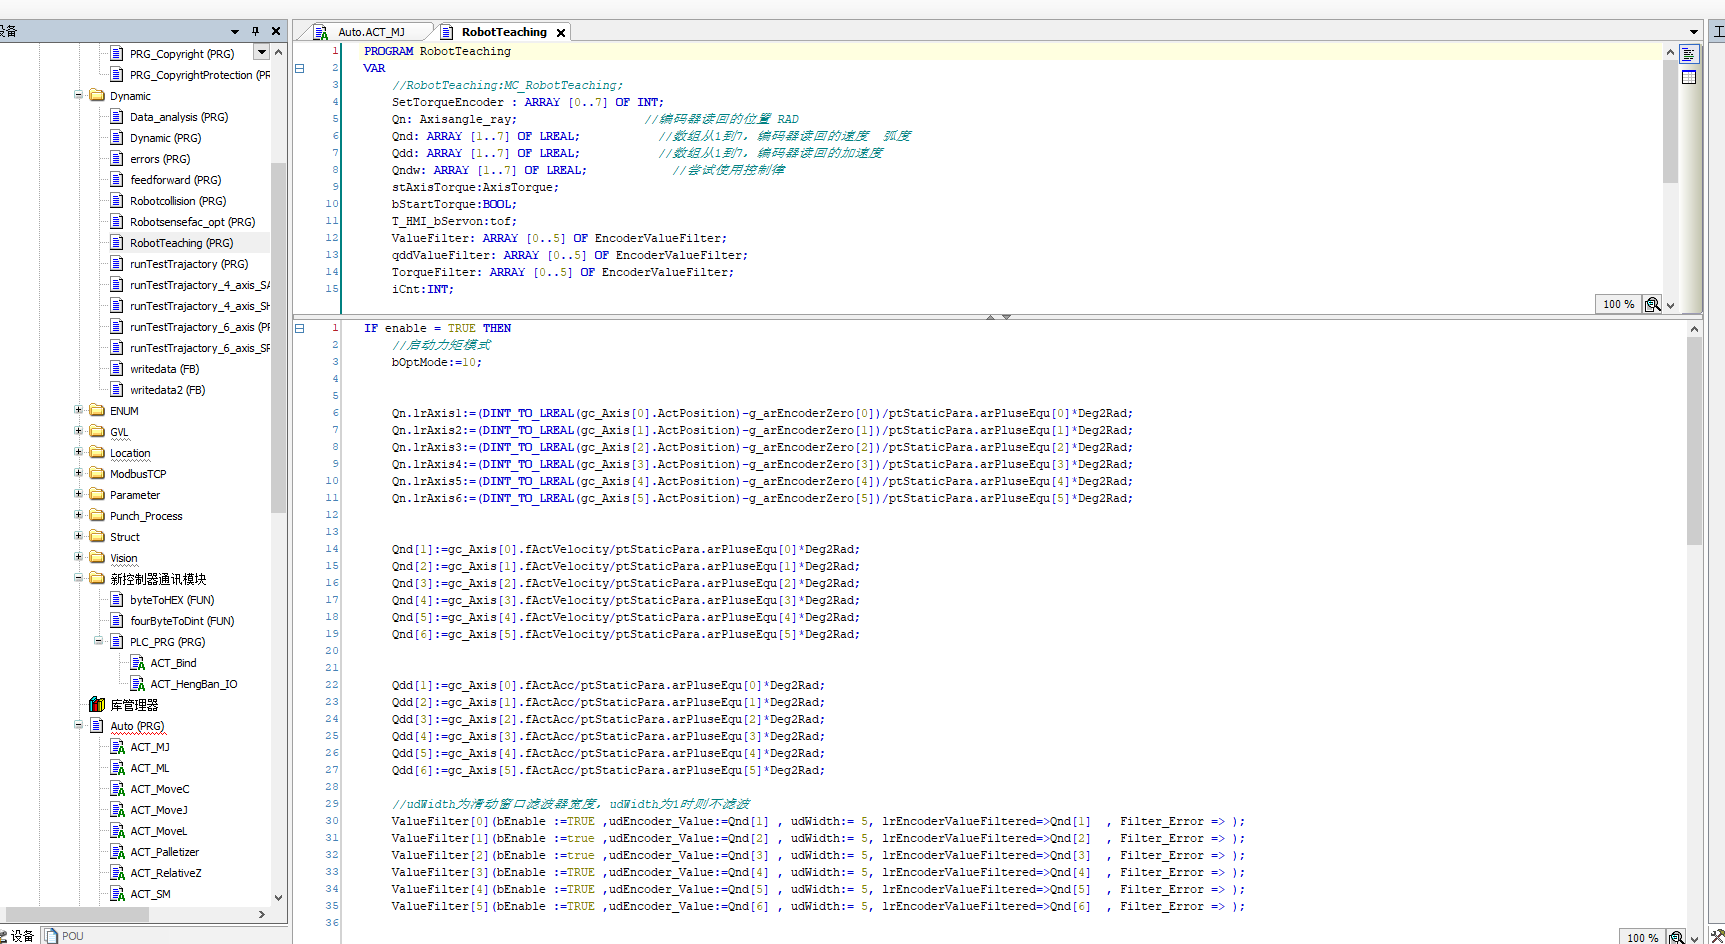The width and height of the screenshot is (1725, 944).
Task: Click the declaration pane zoom magnifier icon
Action: 1652,304
